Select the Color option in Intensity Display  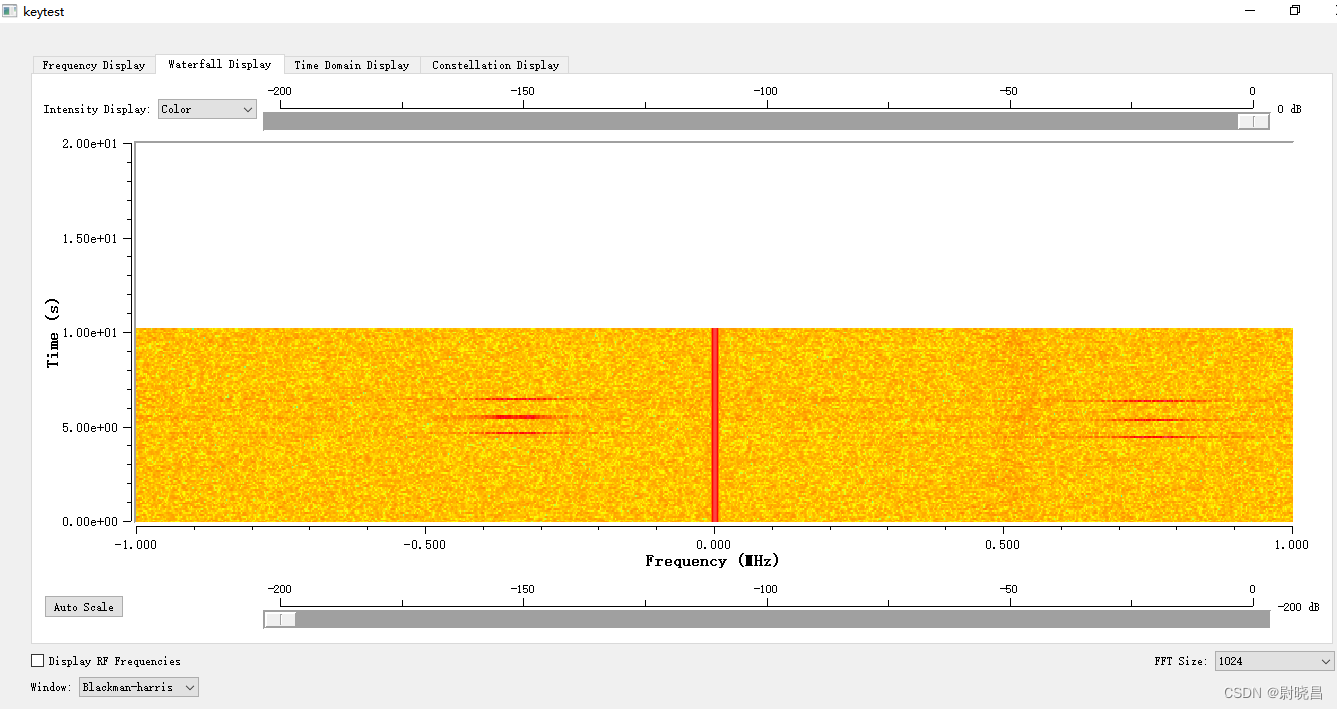click(207, 109)
